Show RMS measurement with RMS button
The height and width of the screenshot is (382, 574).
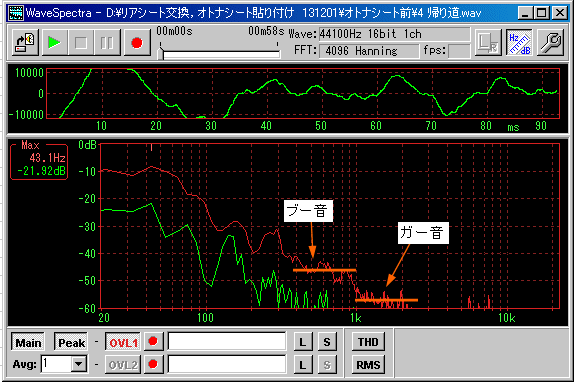point(368,364)
